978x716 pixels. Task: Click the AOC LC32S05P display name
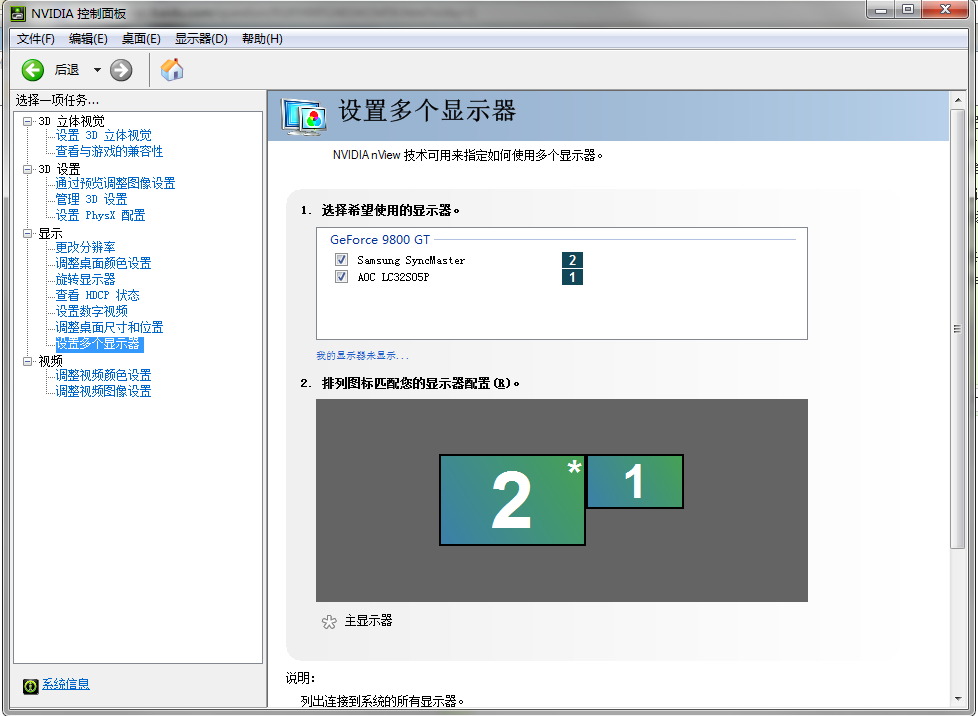(394, 277)
